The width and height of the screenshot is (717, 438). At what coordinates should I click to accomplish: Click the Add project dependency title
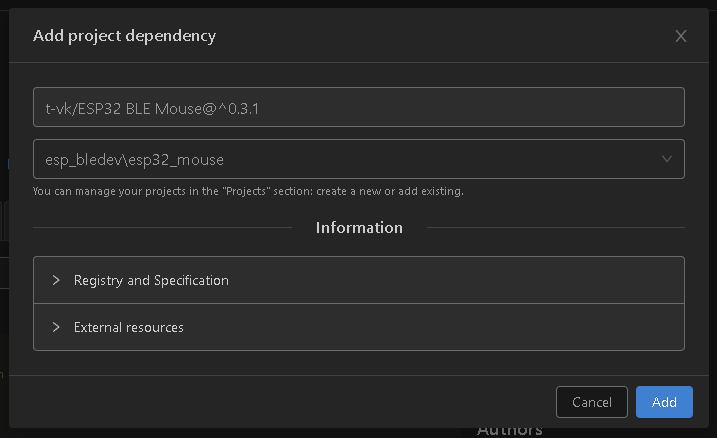click(124, 36)
